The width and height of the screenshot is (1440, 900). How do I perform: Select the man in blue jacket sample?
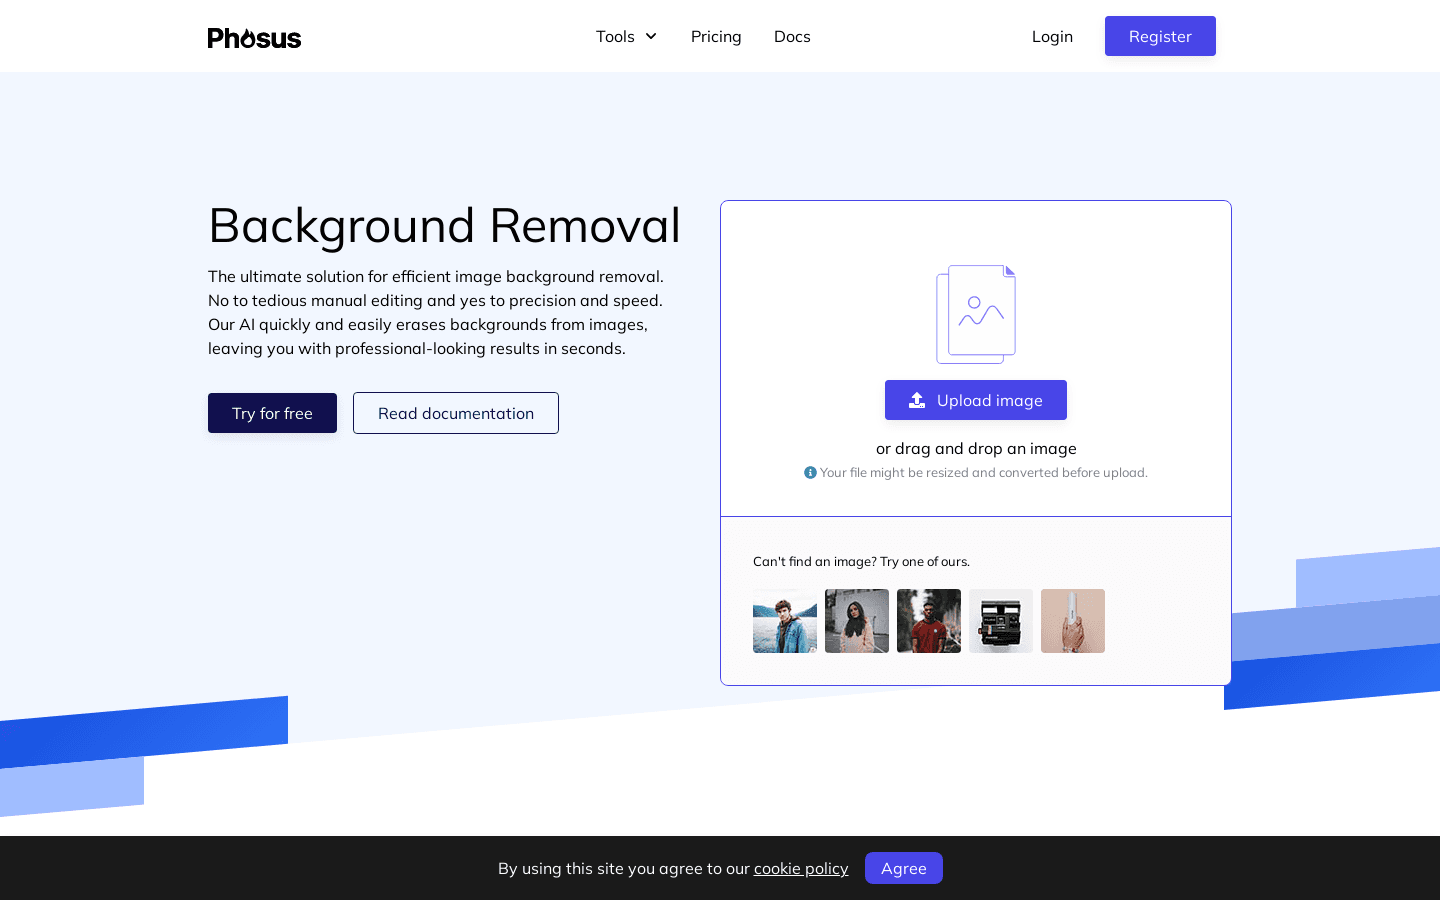click(x=785, y=621)
